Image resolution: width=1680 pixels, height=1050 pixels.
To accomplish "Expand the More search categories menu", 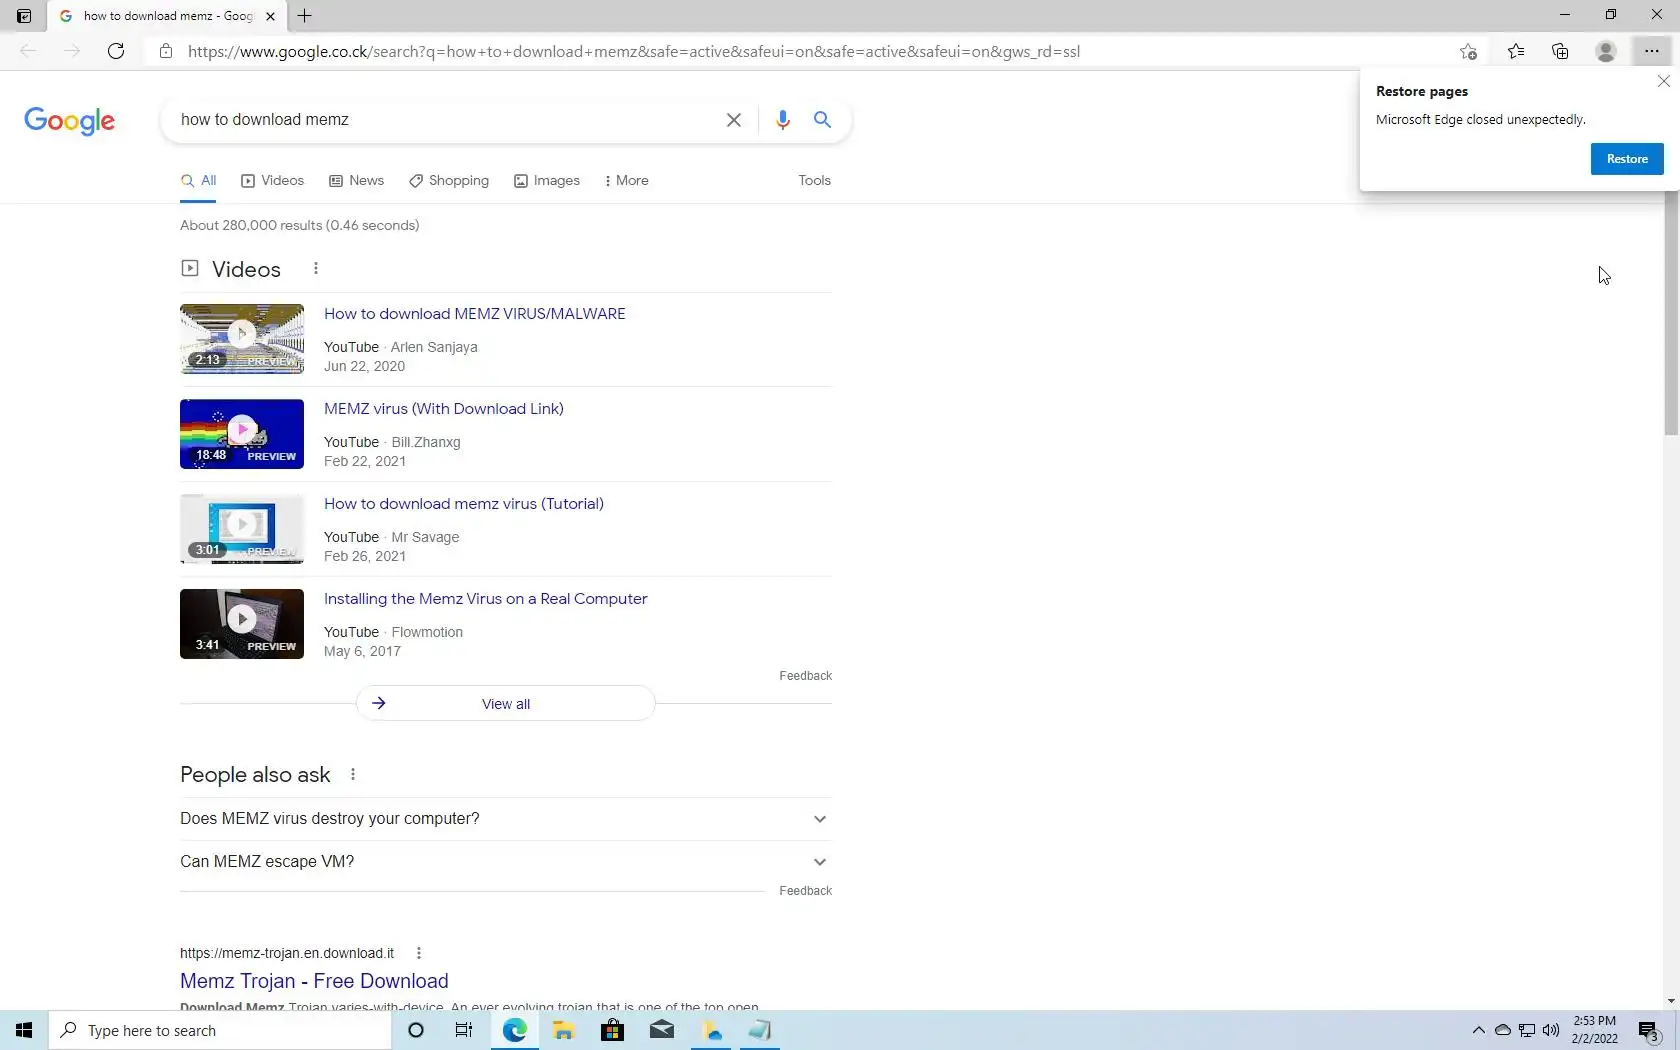I will pos(627,181).
